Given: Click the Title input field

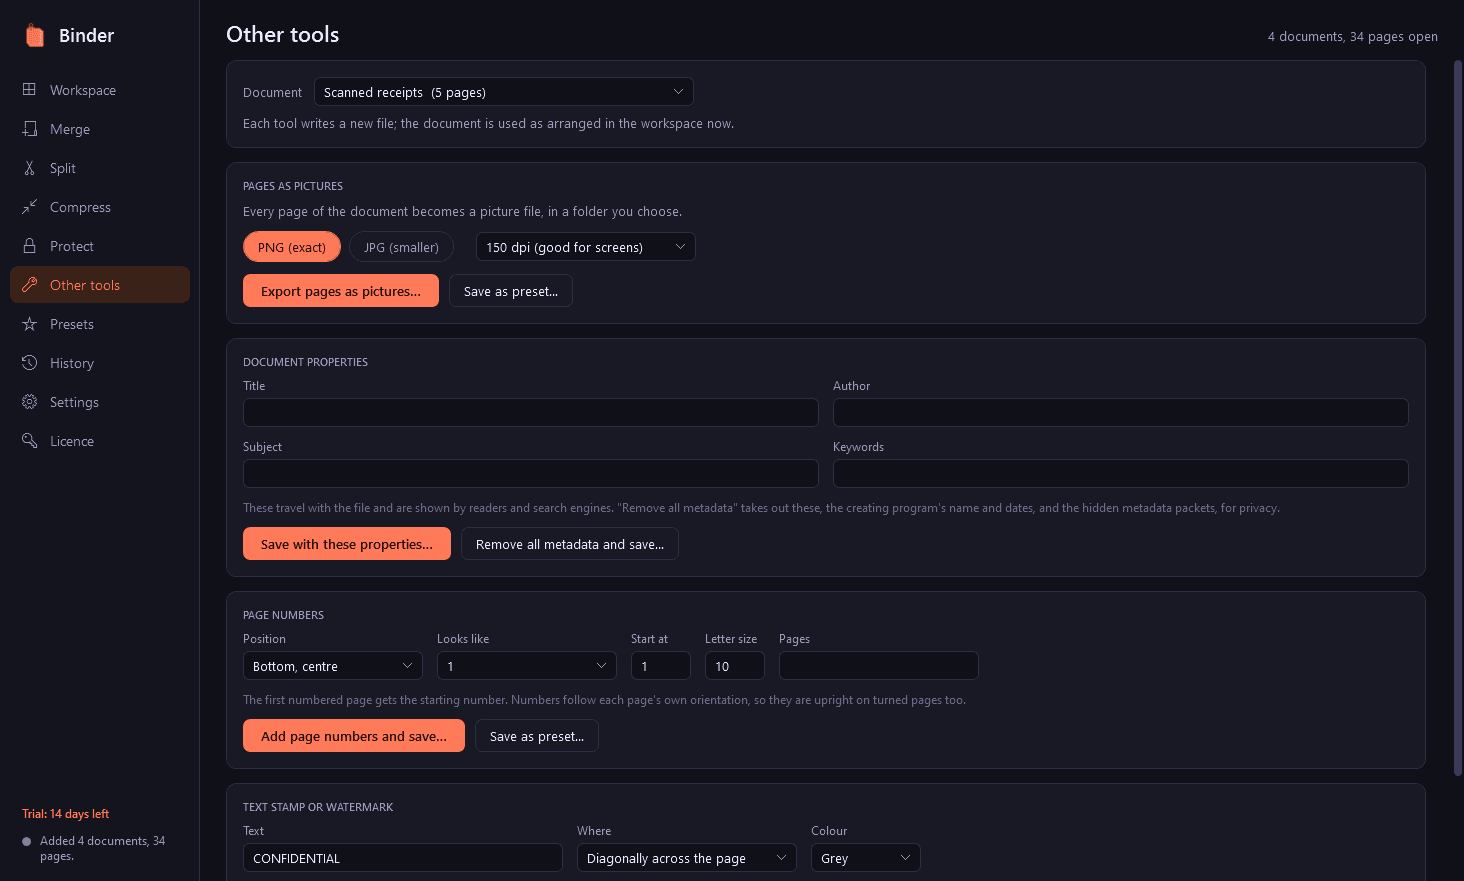Looking at the screenshot, I should click(x=531, y=412).
